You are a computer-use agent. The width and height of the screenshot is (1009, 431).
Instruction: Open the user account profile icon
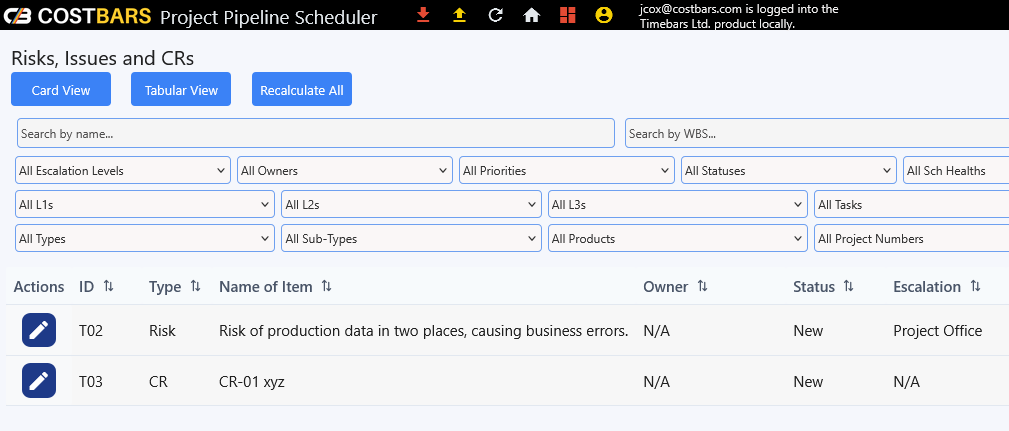point(603,15)
